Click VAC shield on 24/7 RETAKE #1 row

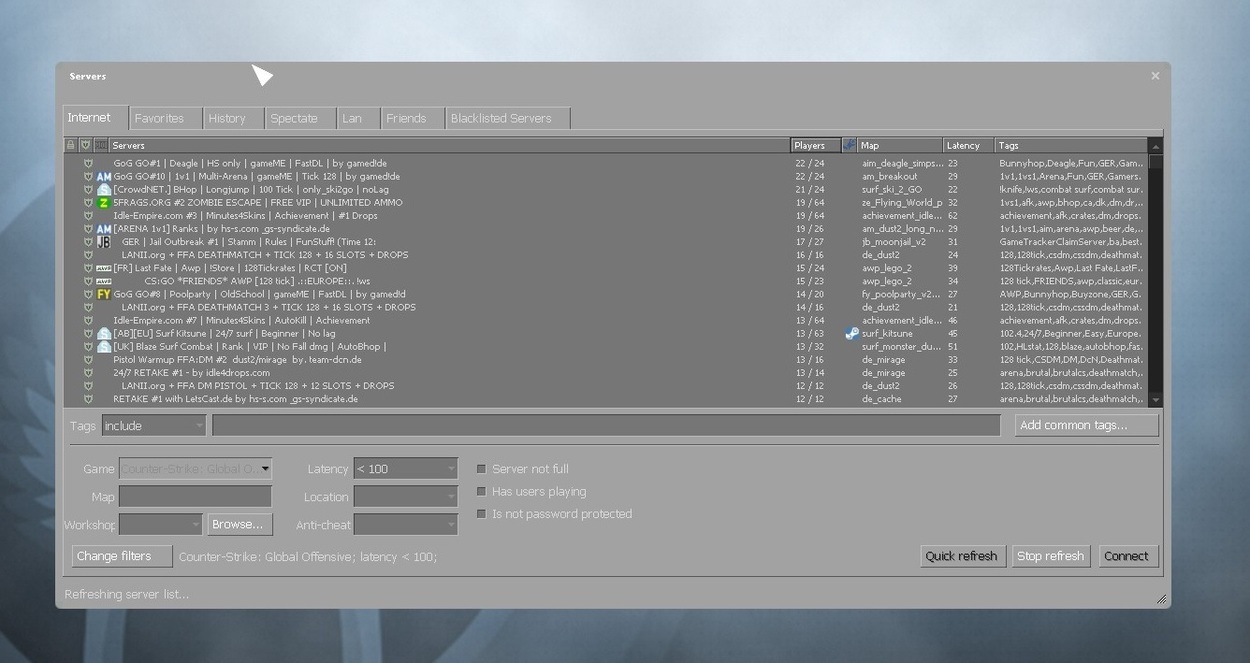point(88,372)
